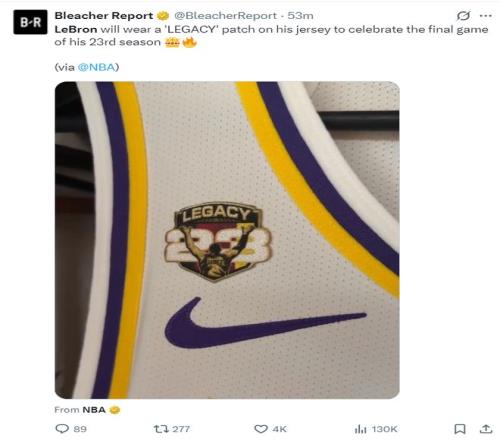Click the 89 replies count

pos(80,429)
